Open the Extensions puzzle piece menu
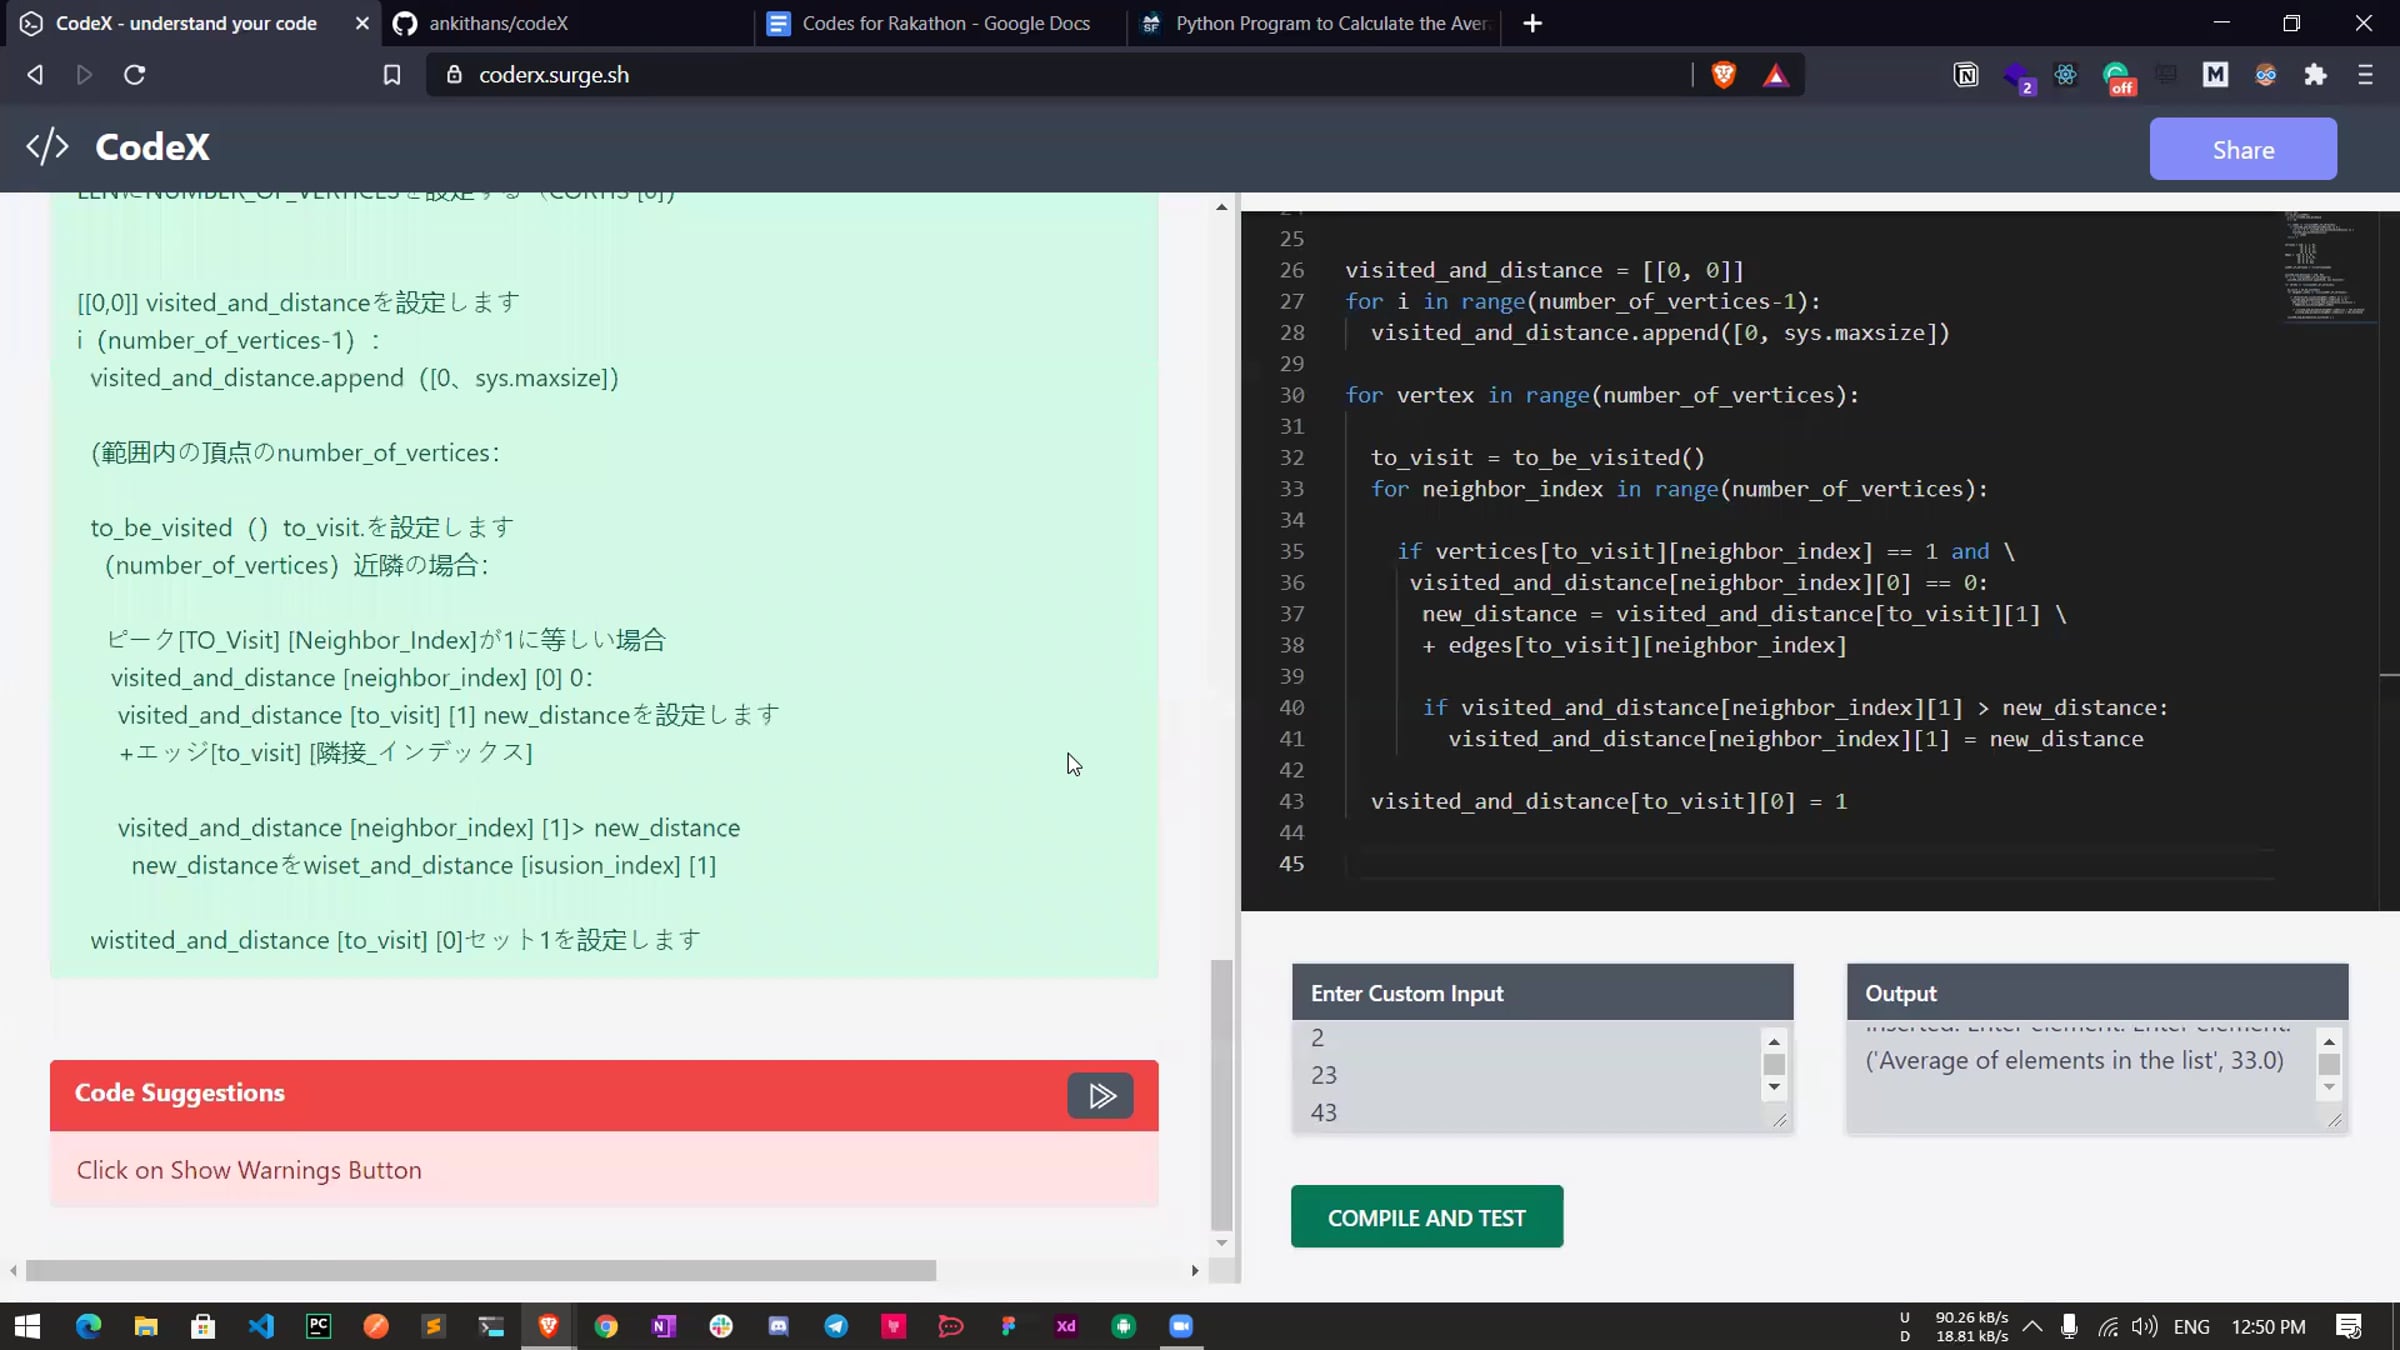This screenshot has height=1350, width=2400. coord(2315,75)
